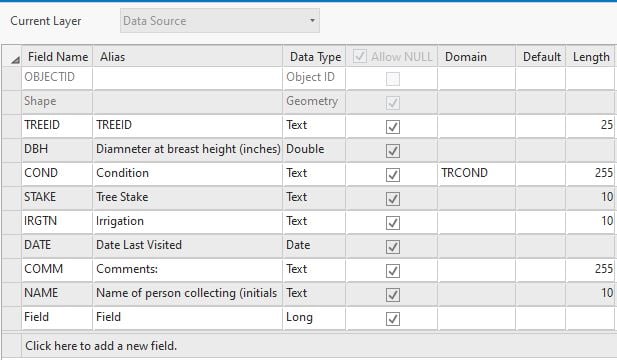Edit the length 10 for STAKE
Screen dimensions: 617x360
(591, 198)
